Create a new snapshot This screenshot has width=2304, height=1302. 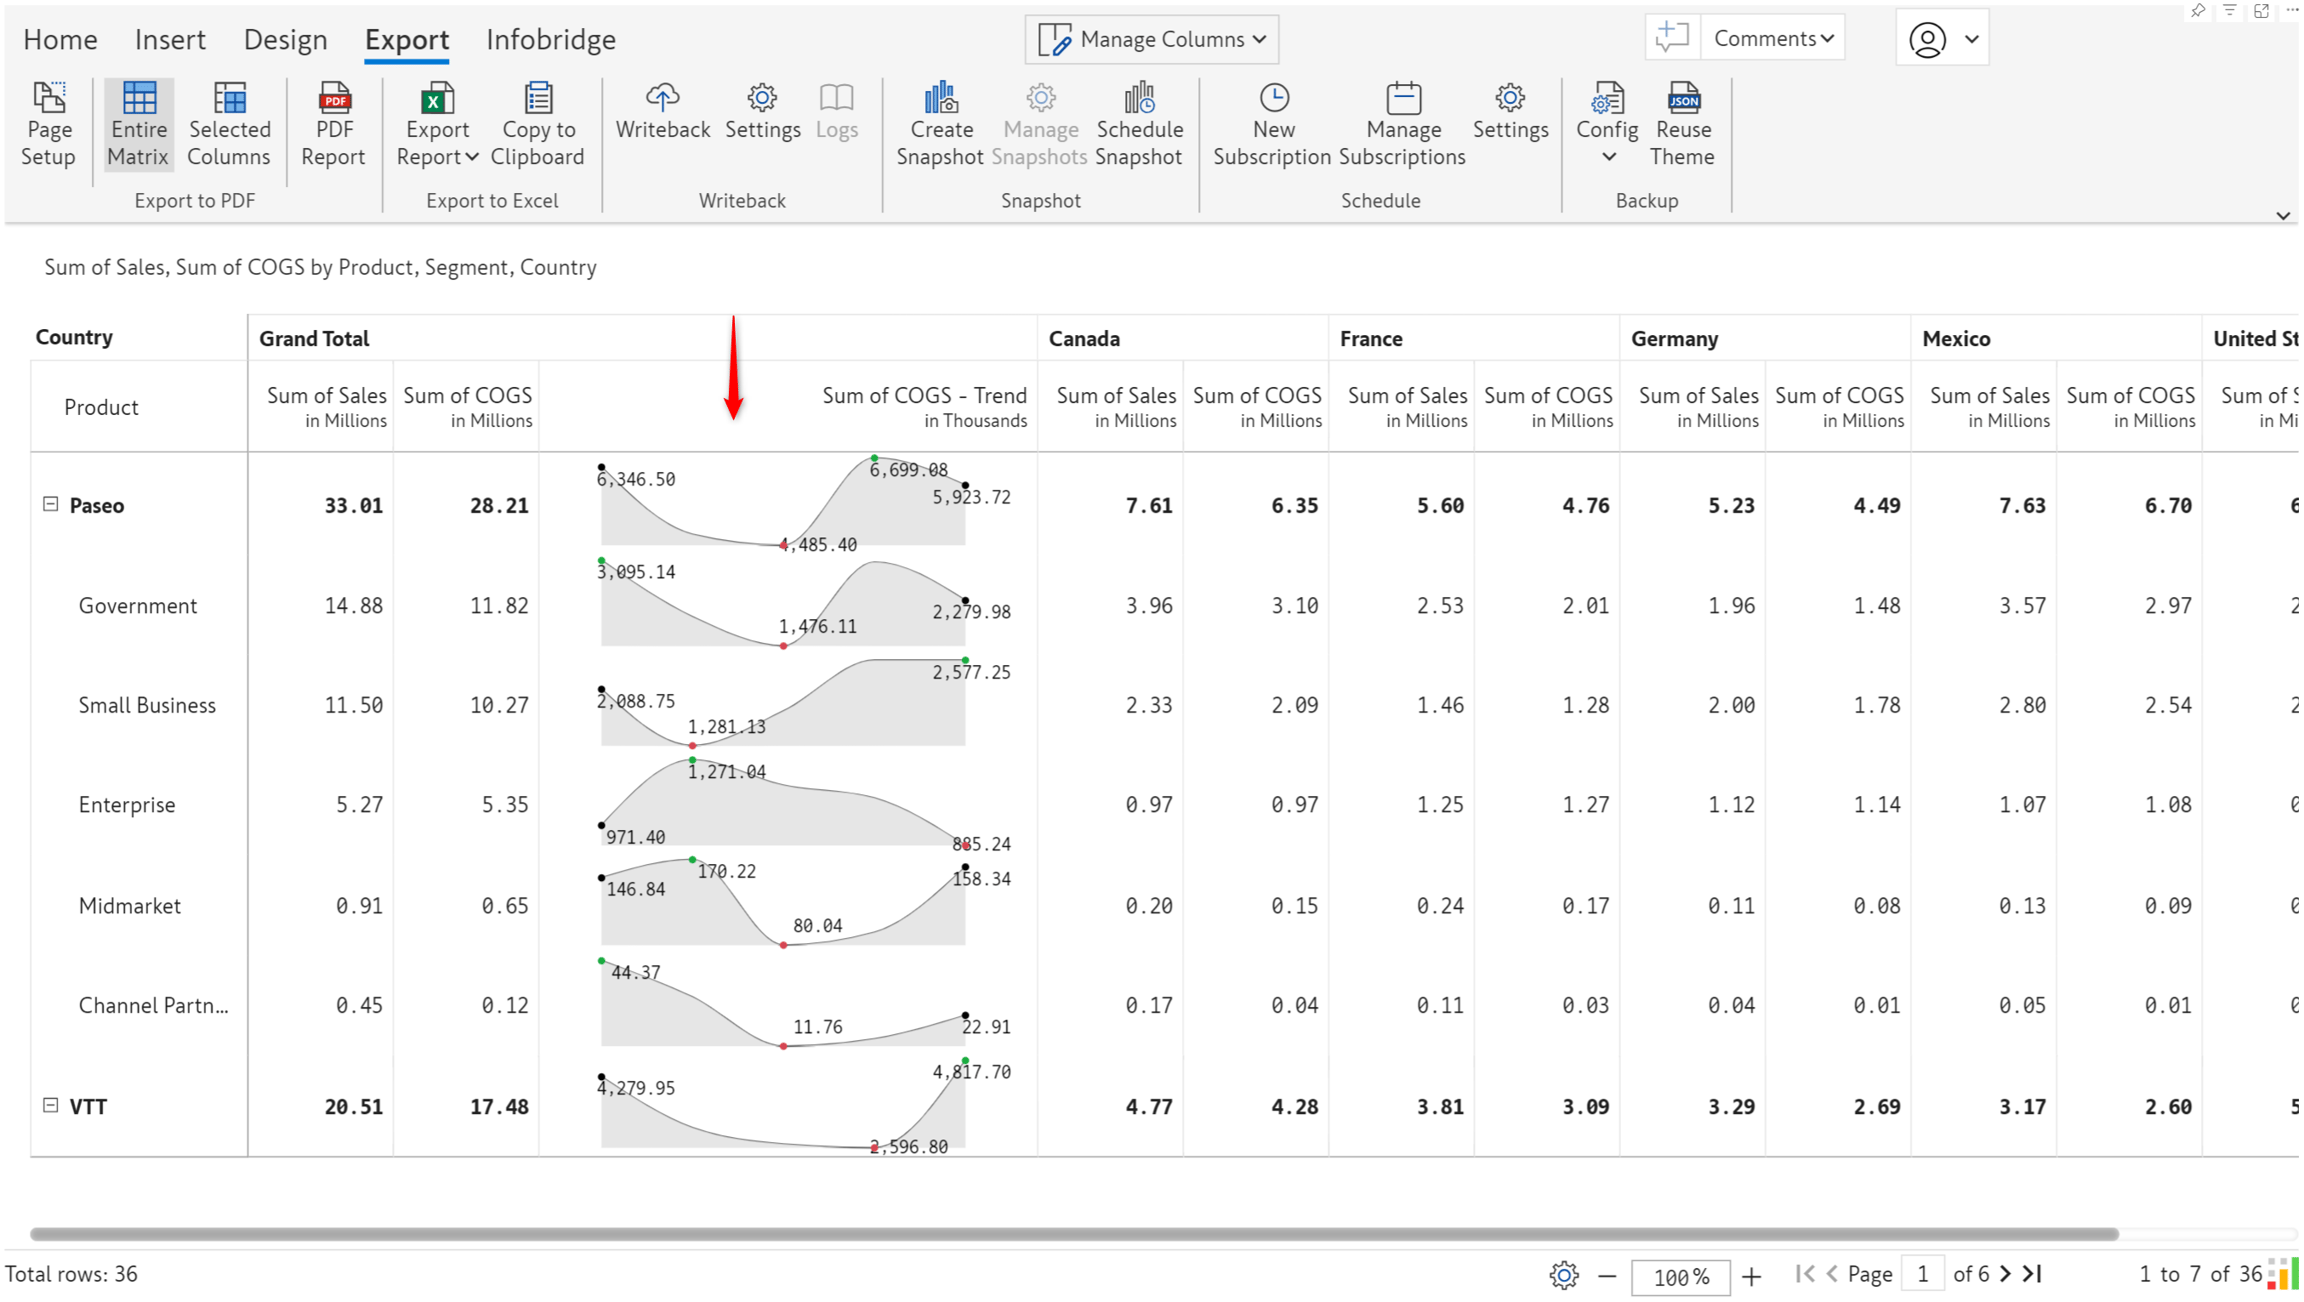pos(940,124)
